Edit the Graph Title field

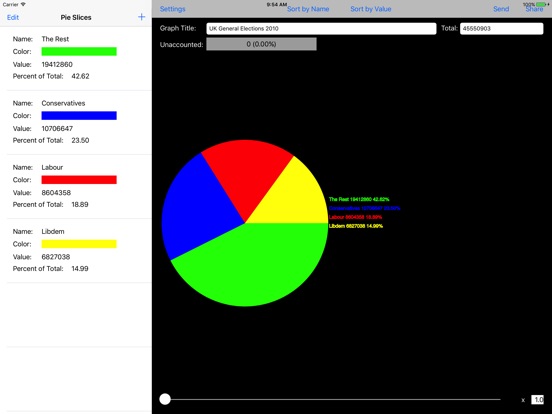coord(321,29)
